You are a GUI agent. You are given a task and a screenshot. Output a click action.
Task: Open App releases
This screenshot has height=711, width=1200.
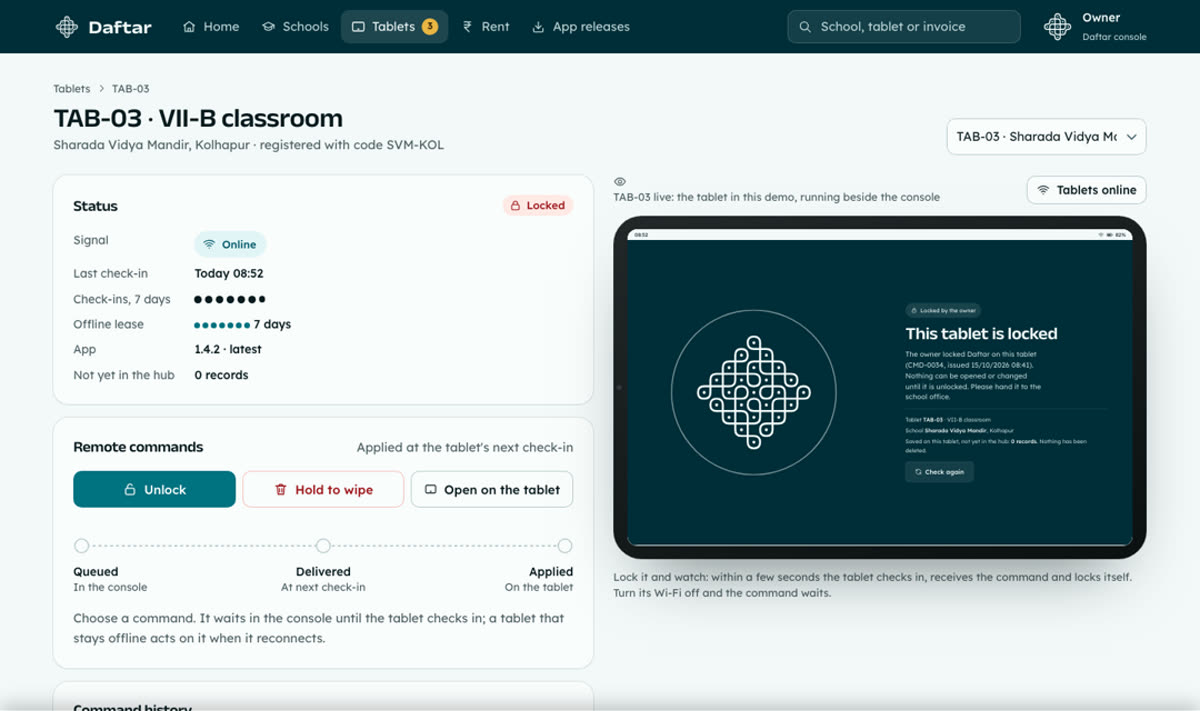580,27
